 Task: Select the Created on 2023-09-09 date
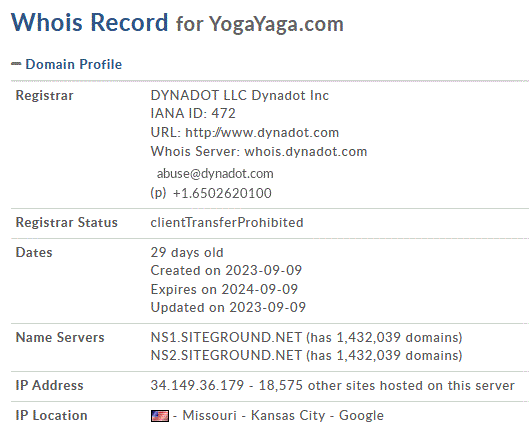click(x=226, y=270)
